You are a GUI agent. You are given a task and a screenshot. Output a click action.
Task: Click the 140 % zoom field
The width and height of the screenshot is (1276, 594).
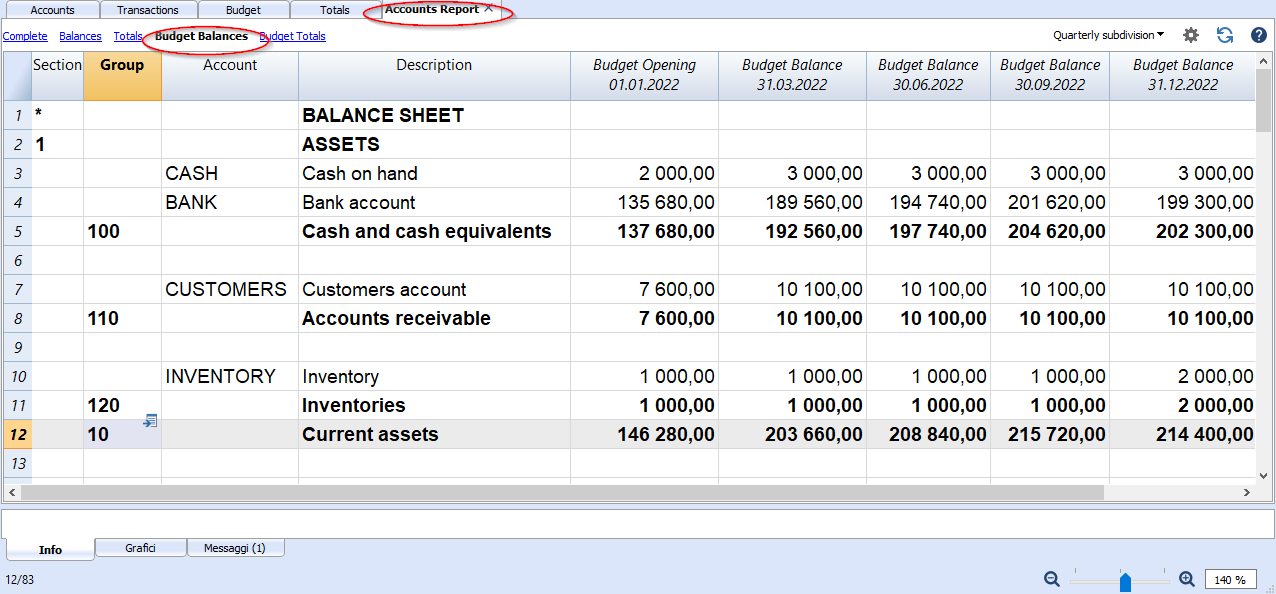[x=1231, y=580]
